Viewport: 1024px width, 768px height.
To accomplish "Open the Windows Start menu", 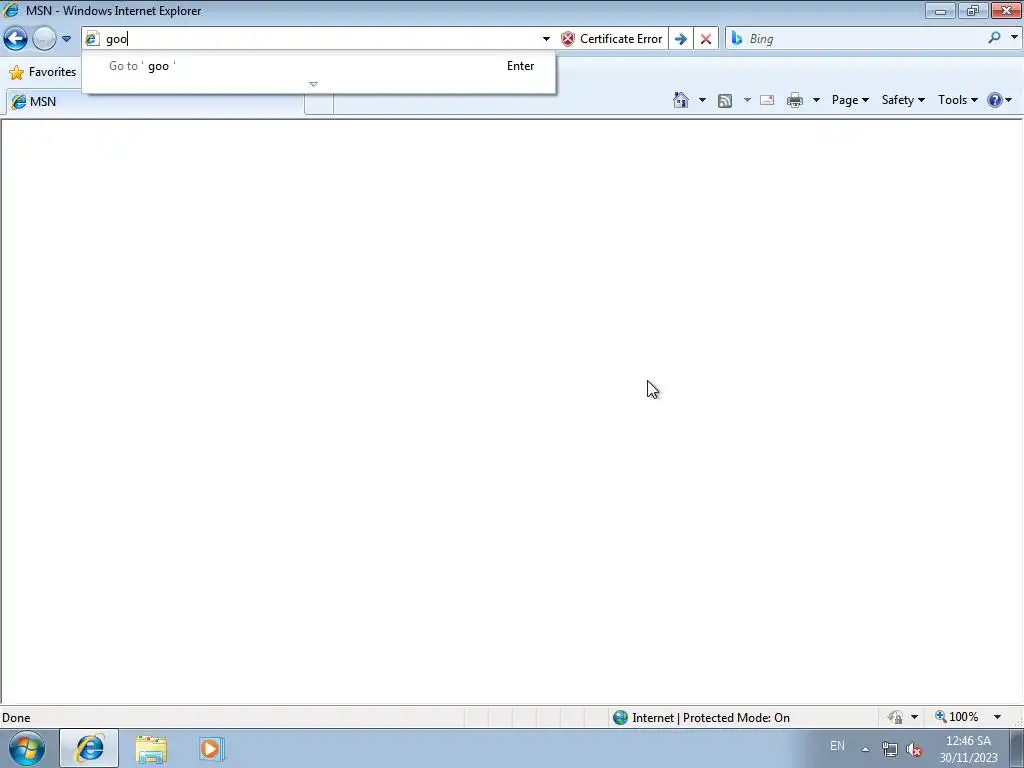I will coord(27,748).
